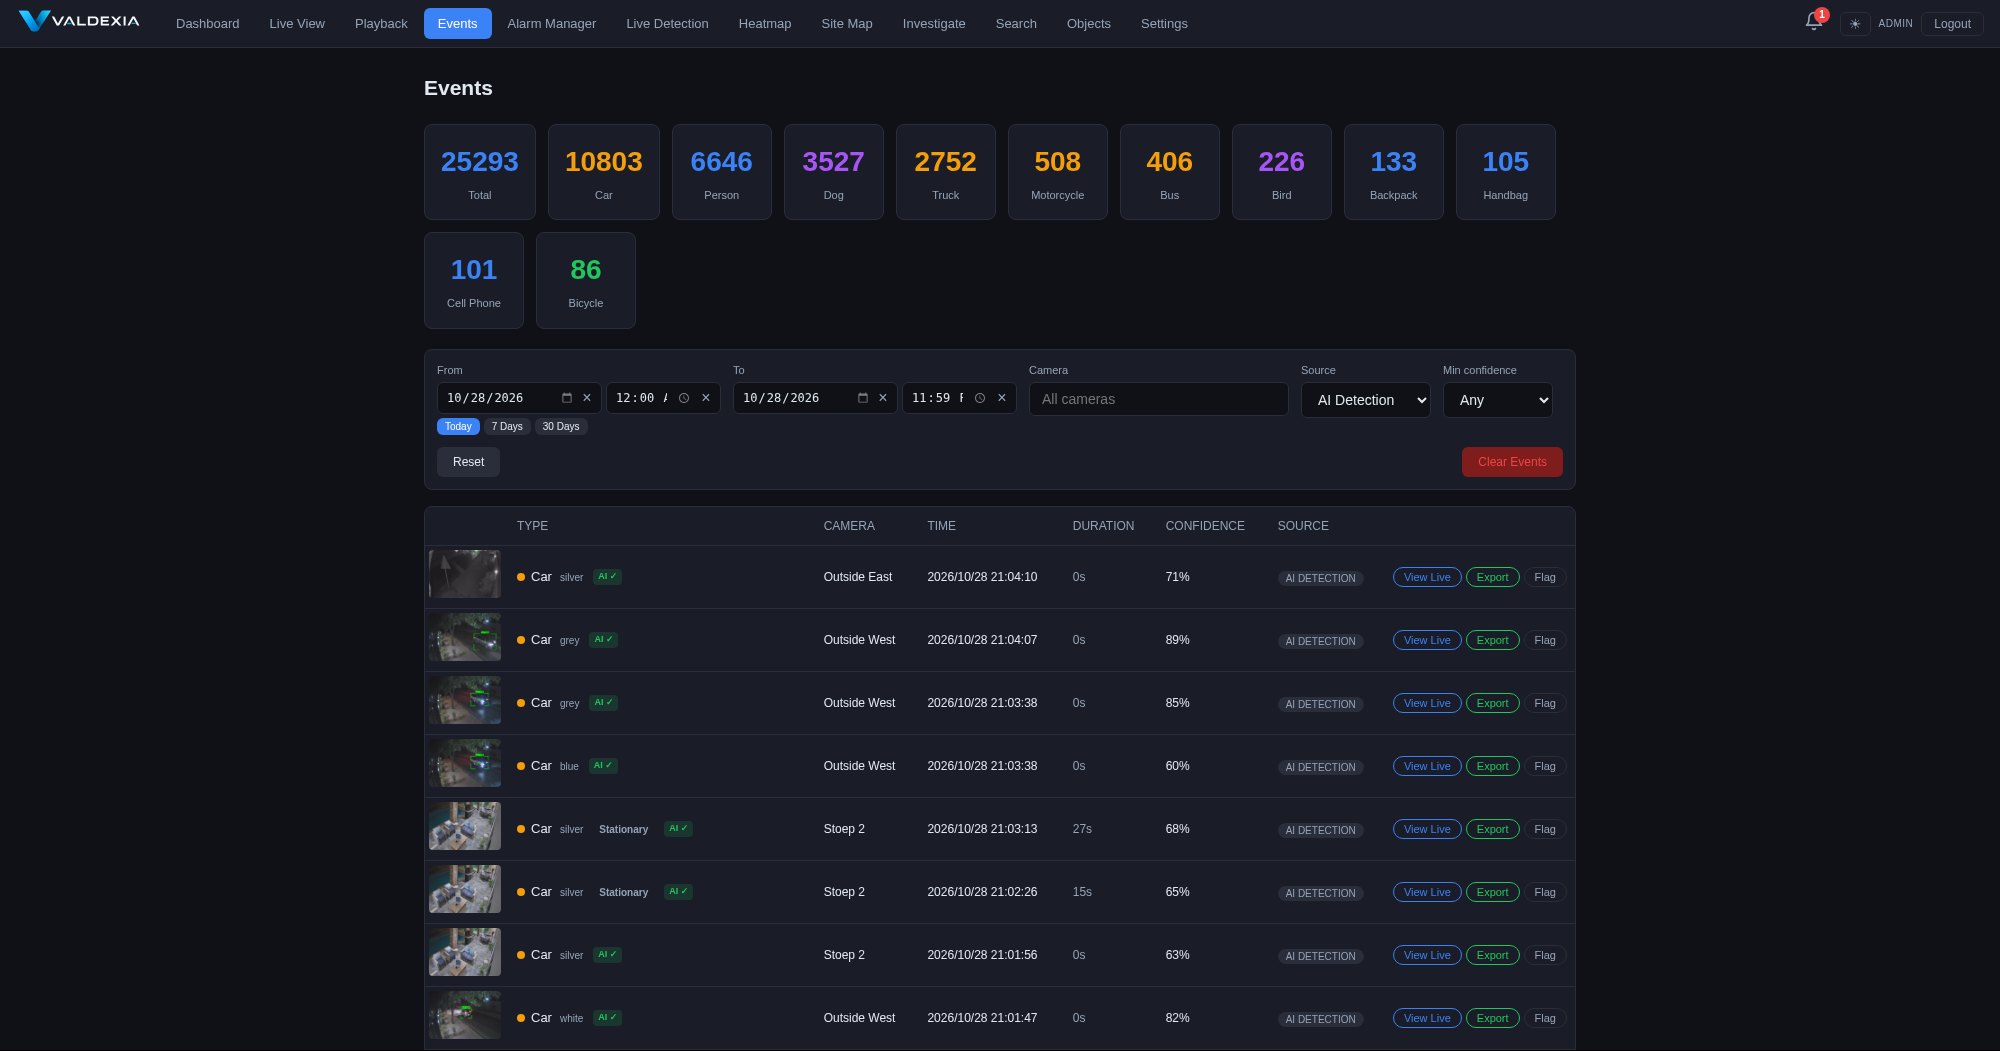Clear the To date with its x icon
Image resolution: width=2000 pixels, height=1051 pixels.
coord(883,398)
